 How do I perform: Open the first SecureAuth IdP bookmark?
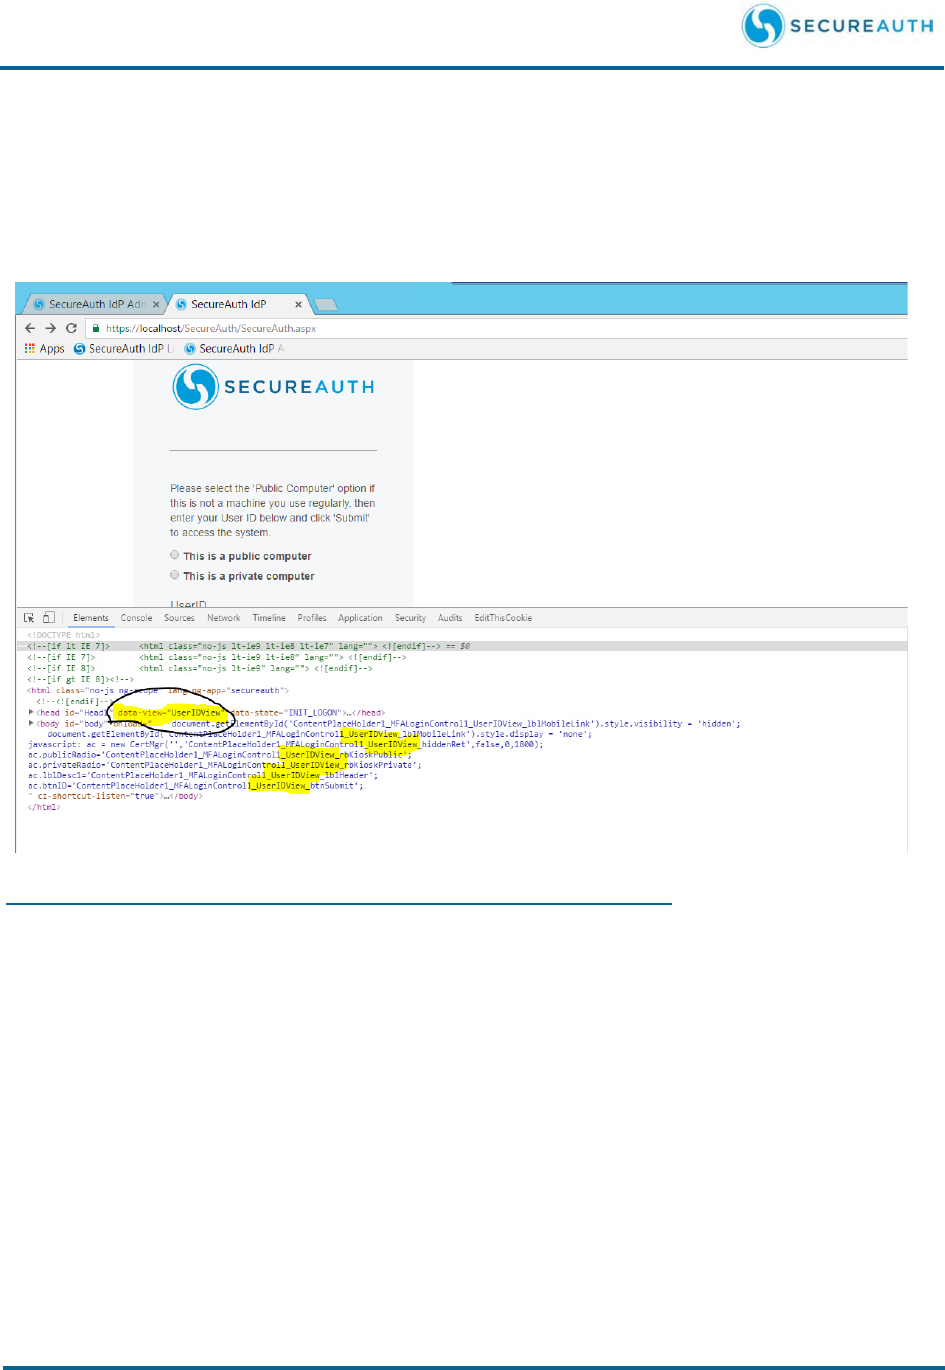tap(124, 349)
